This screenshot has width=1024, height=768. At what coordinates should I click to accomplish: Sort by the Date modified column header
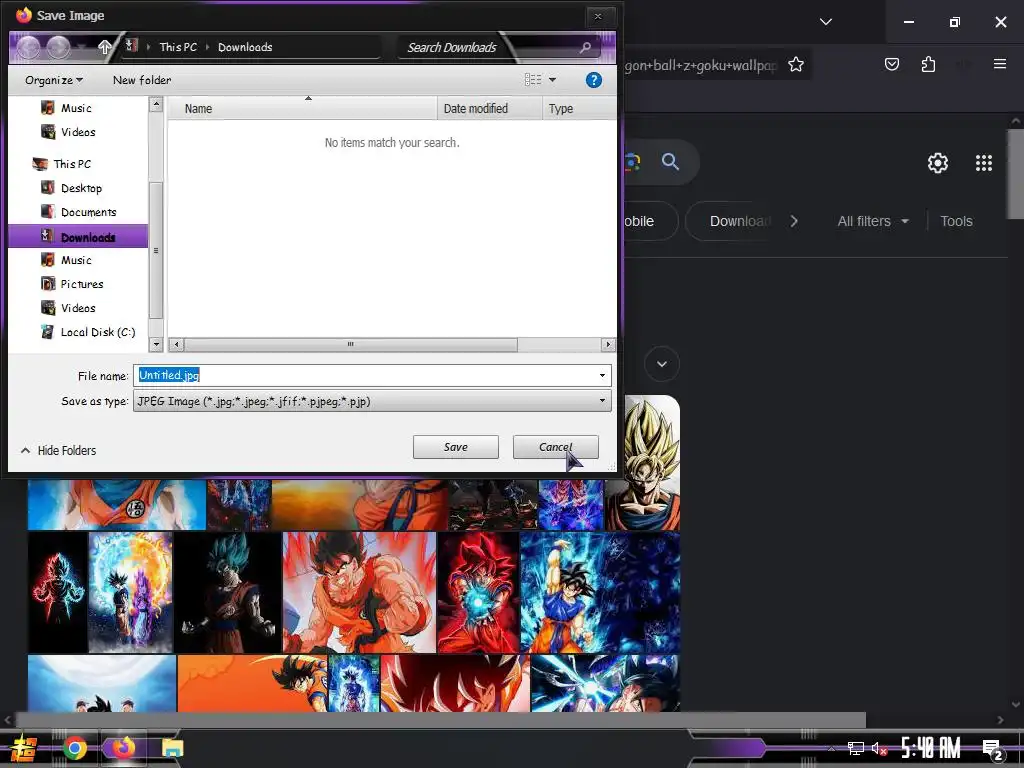point(489,108)
